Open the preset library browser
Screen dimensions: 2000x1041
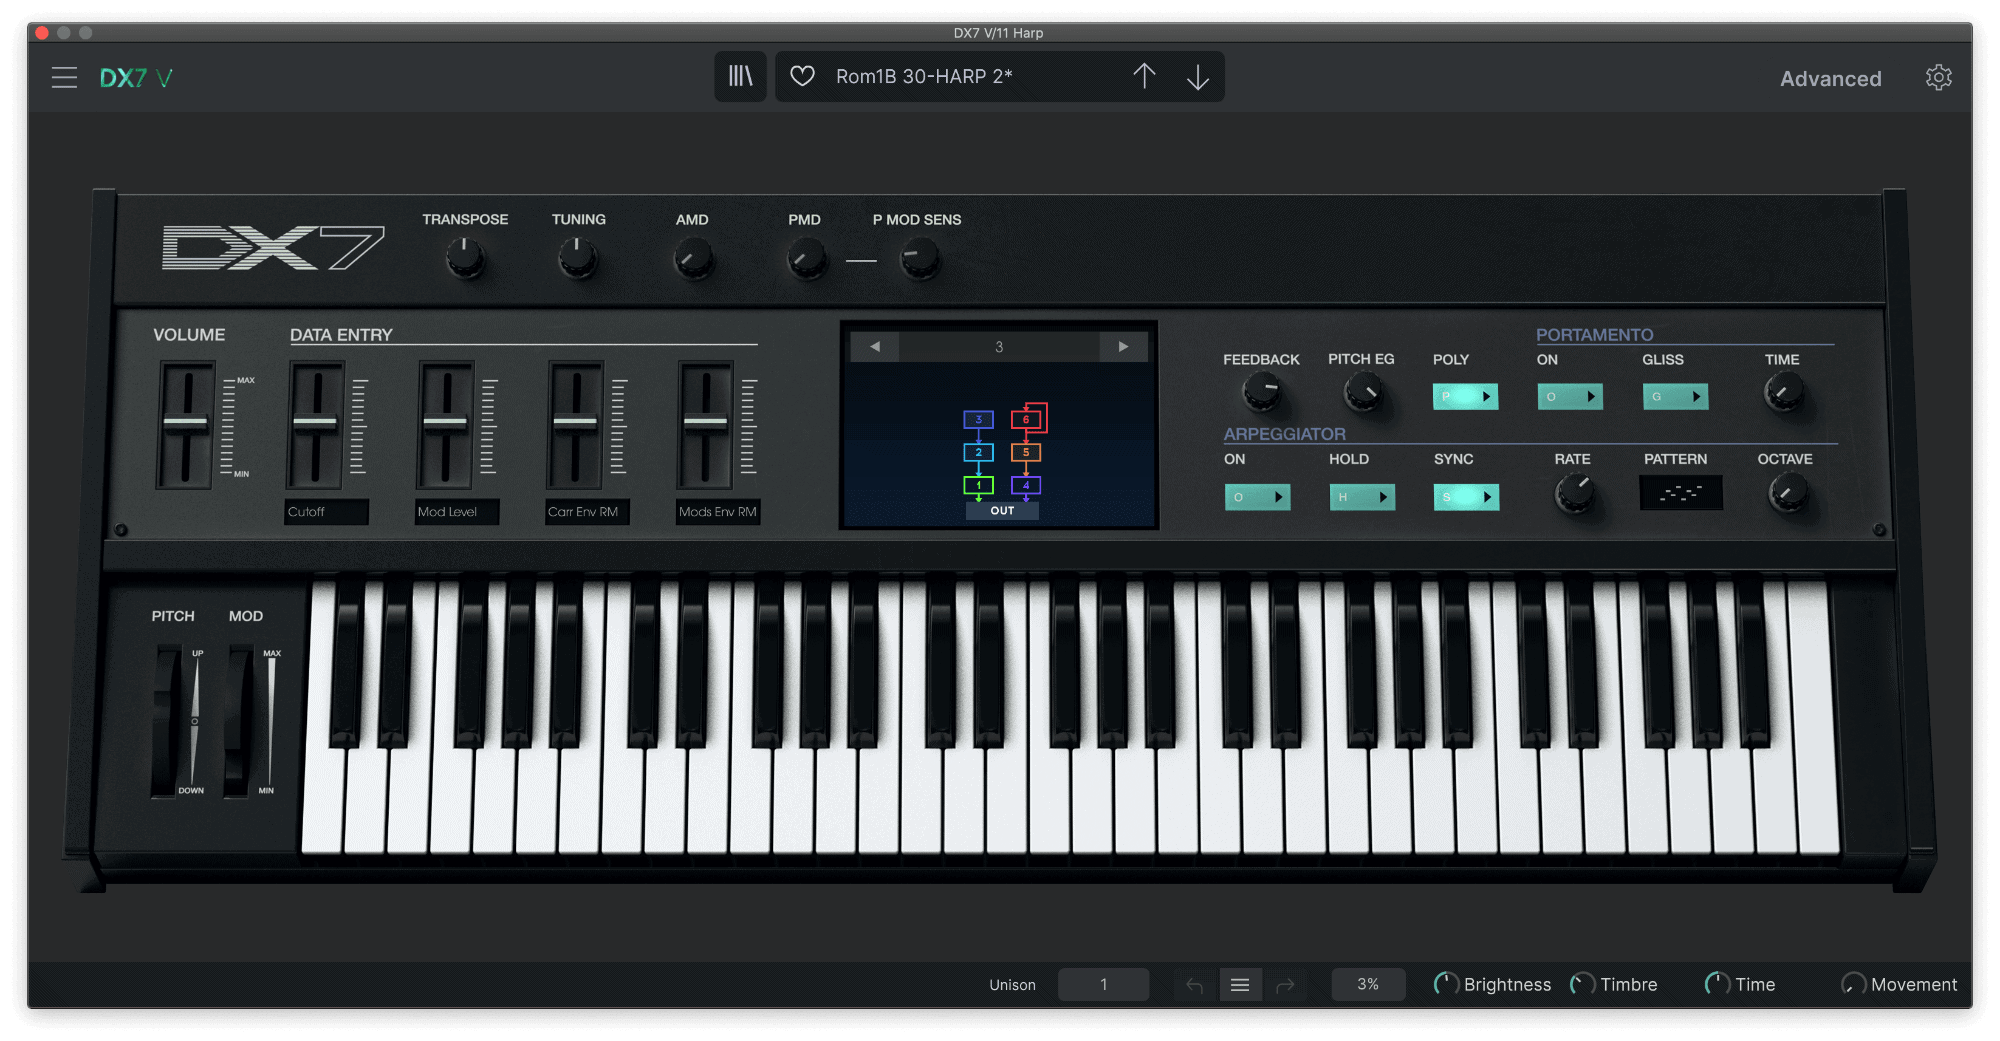pyautogui.click(x=740, y=76)
